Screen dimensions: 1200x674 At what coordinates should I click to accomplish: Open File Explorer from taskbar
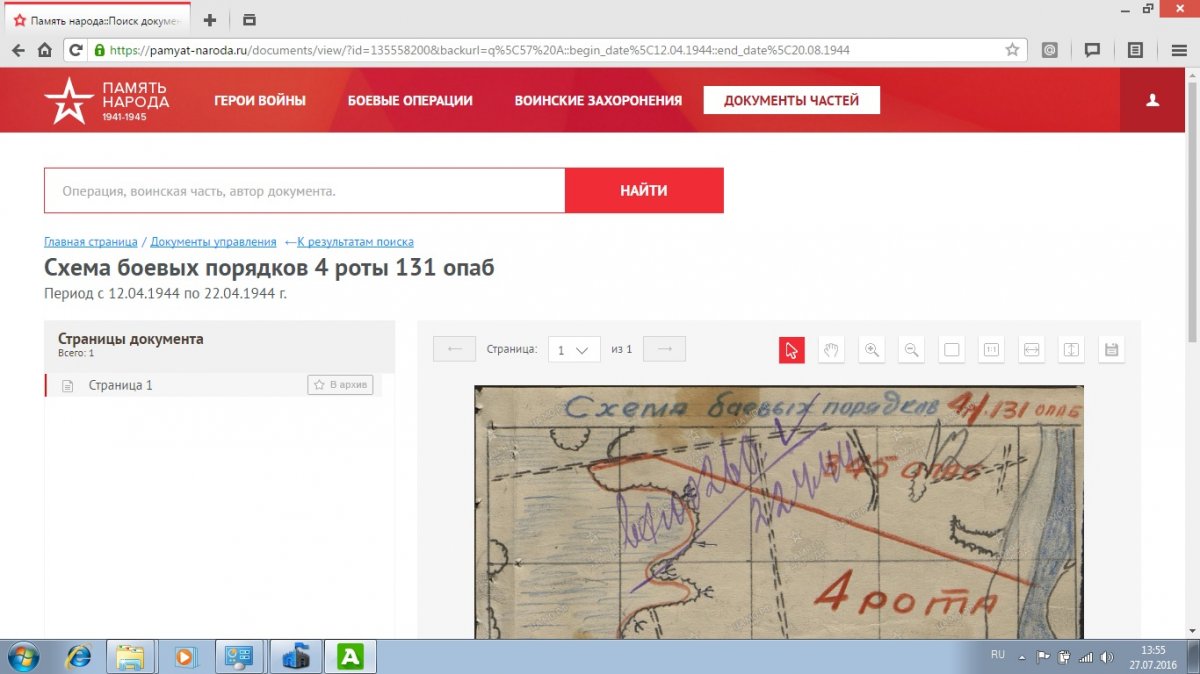tap(131, 657)
